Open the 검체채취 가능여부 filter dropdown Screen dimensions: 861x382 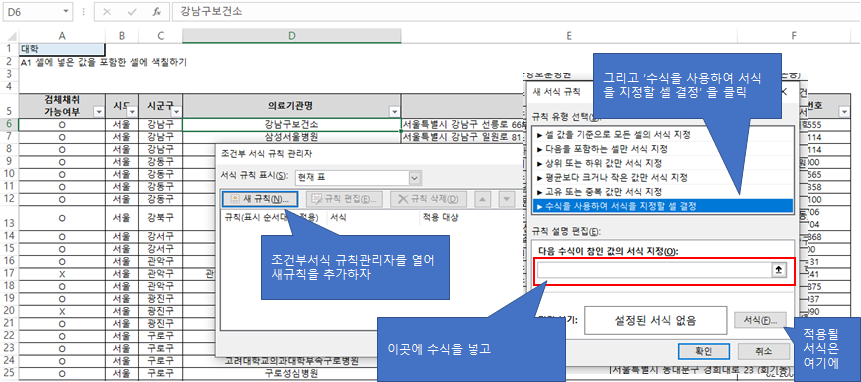tap(99, 112)
